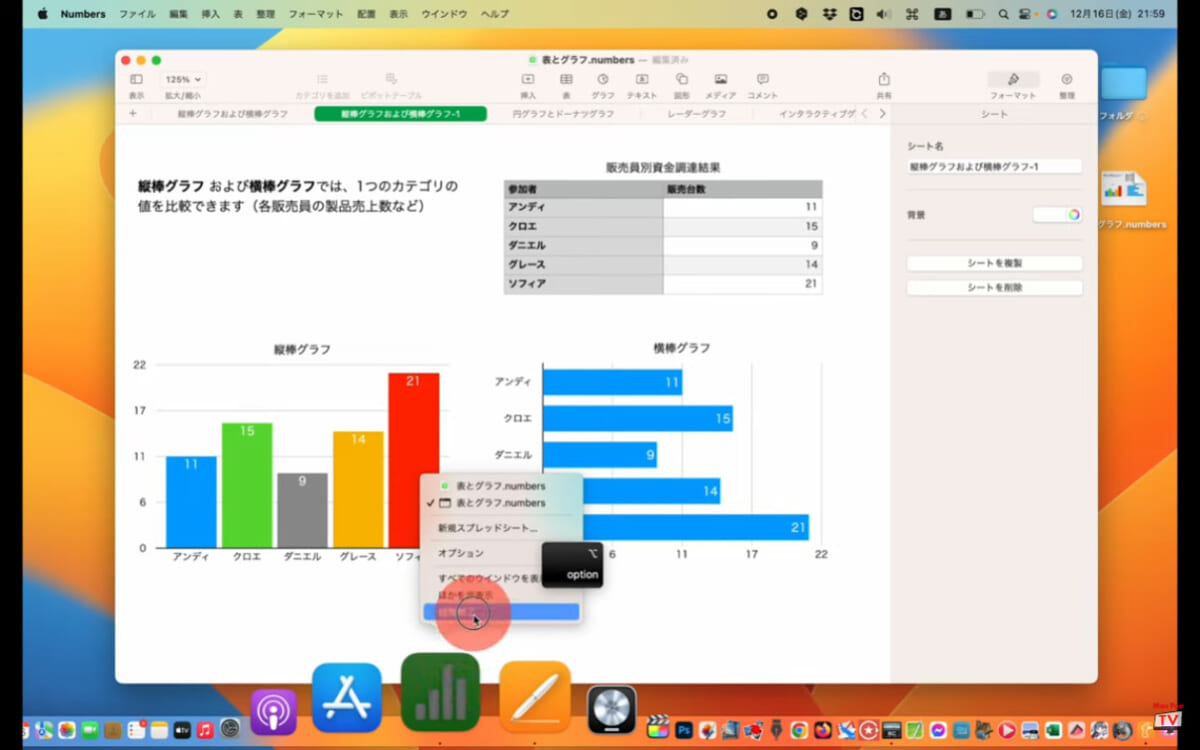
Task: Open the date and time in menu bar
Action: point(1117,14)
